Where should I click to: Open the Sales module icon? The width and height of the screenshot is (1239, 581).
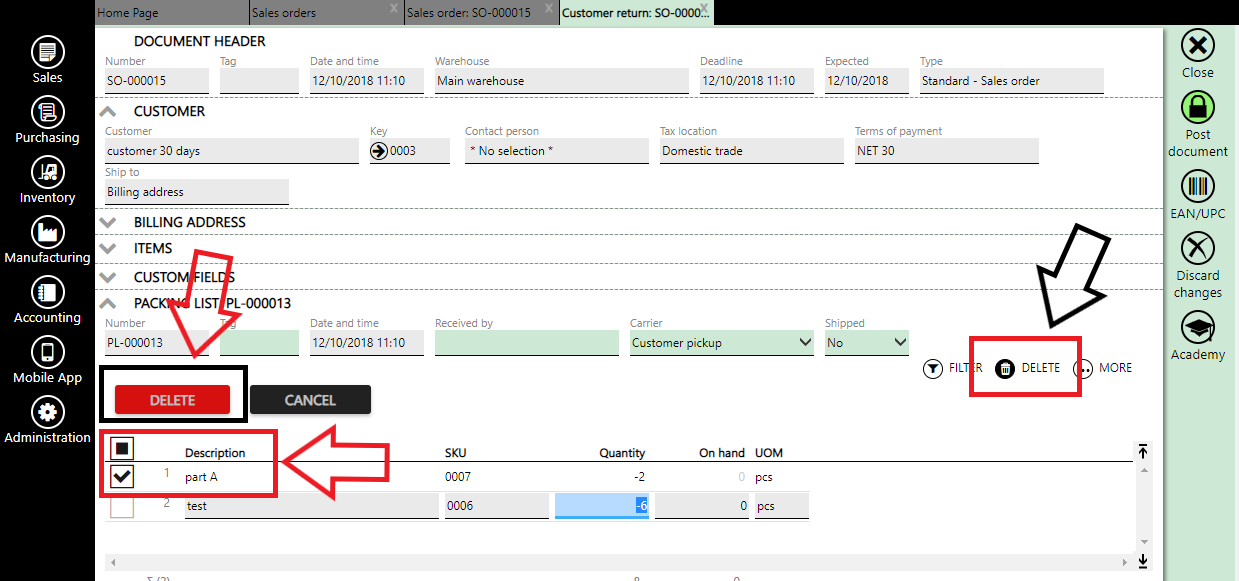pos(48,52)
